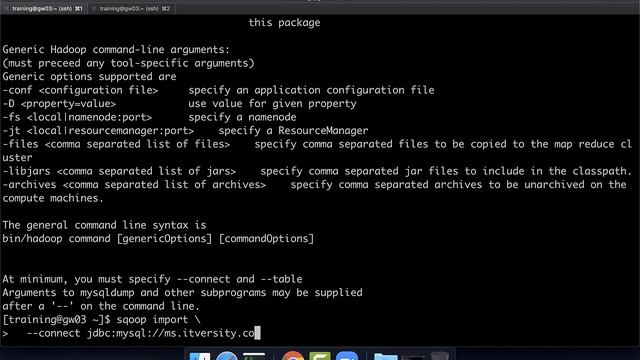Click the 'this package' text at top
This screenshot has height=360, width=640.
(x=284, y=23)
